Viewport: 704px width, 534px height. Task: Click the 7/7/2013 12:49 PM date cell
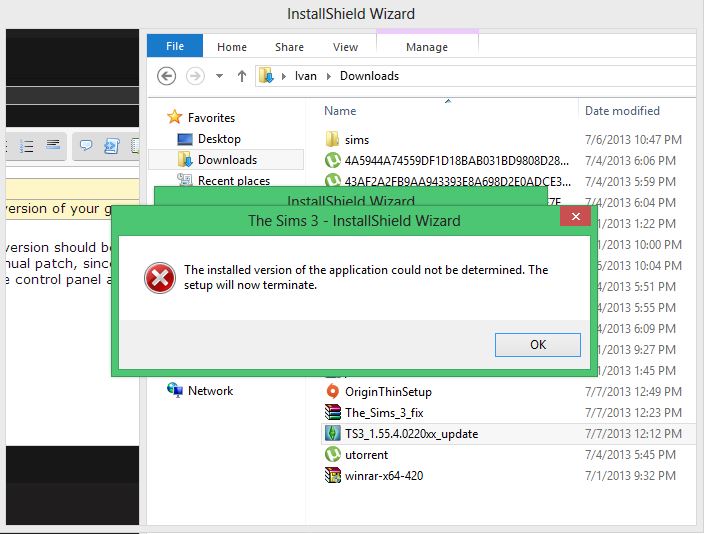(x=633, y=392)
